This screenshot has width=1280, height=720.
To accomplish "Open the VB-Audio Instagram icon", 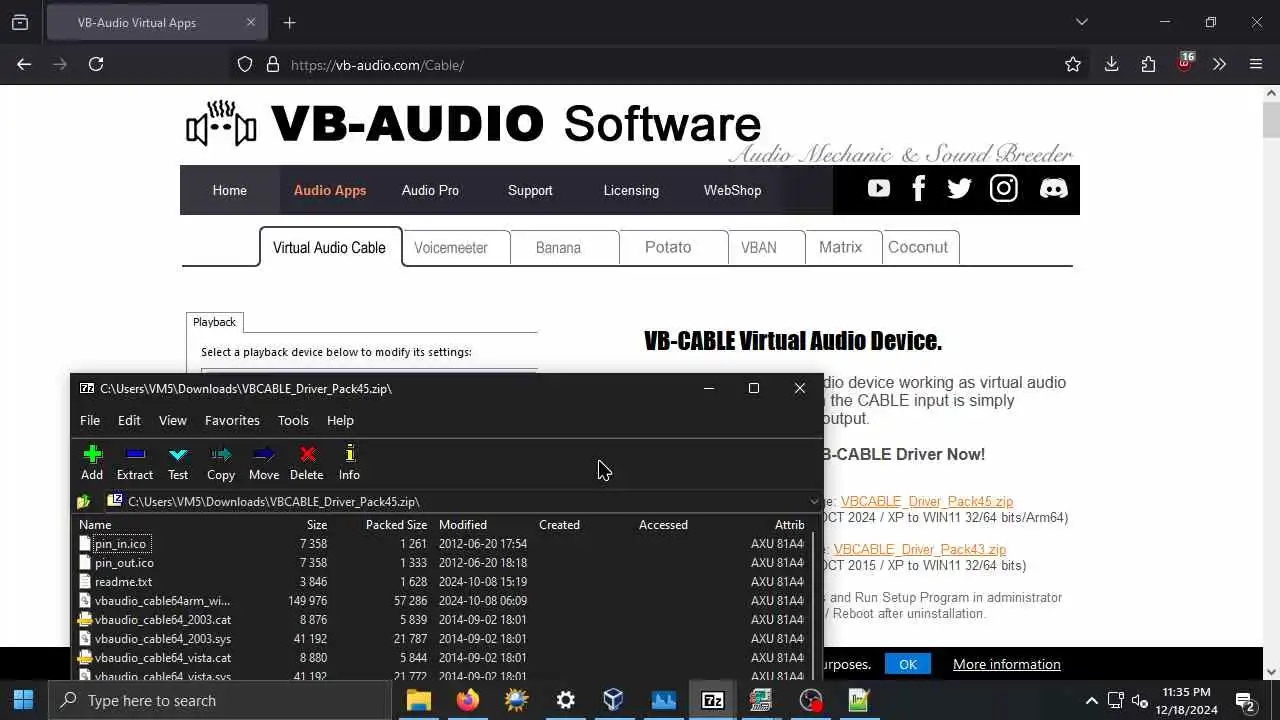I will pos(1004,189).
